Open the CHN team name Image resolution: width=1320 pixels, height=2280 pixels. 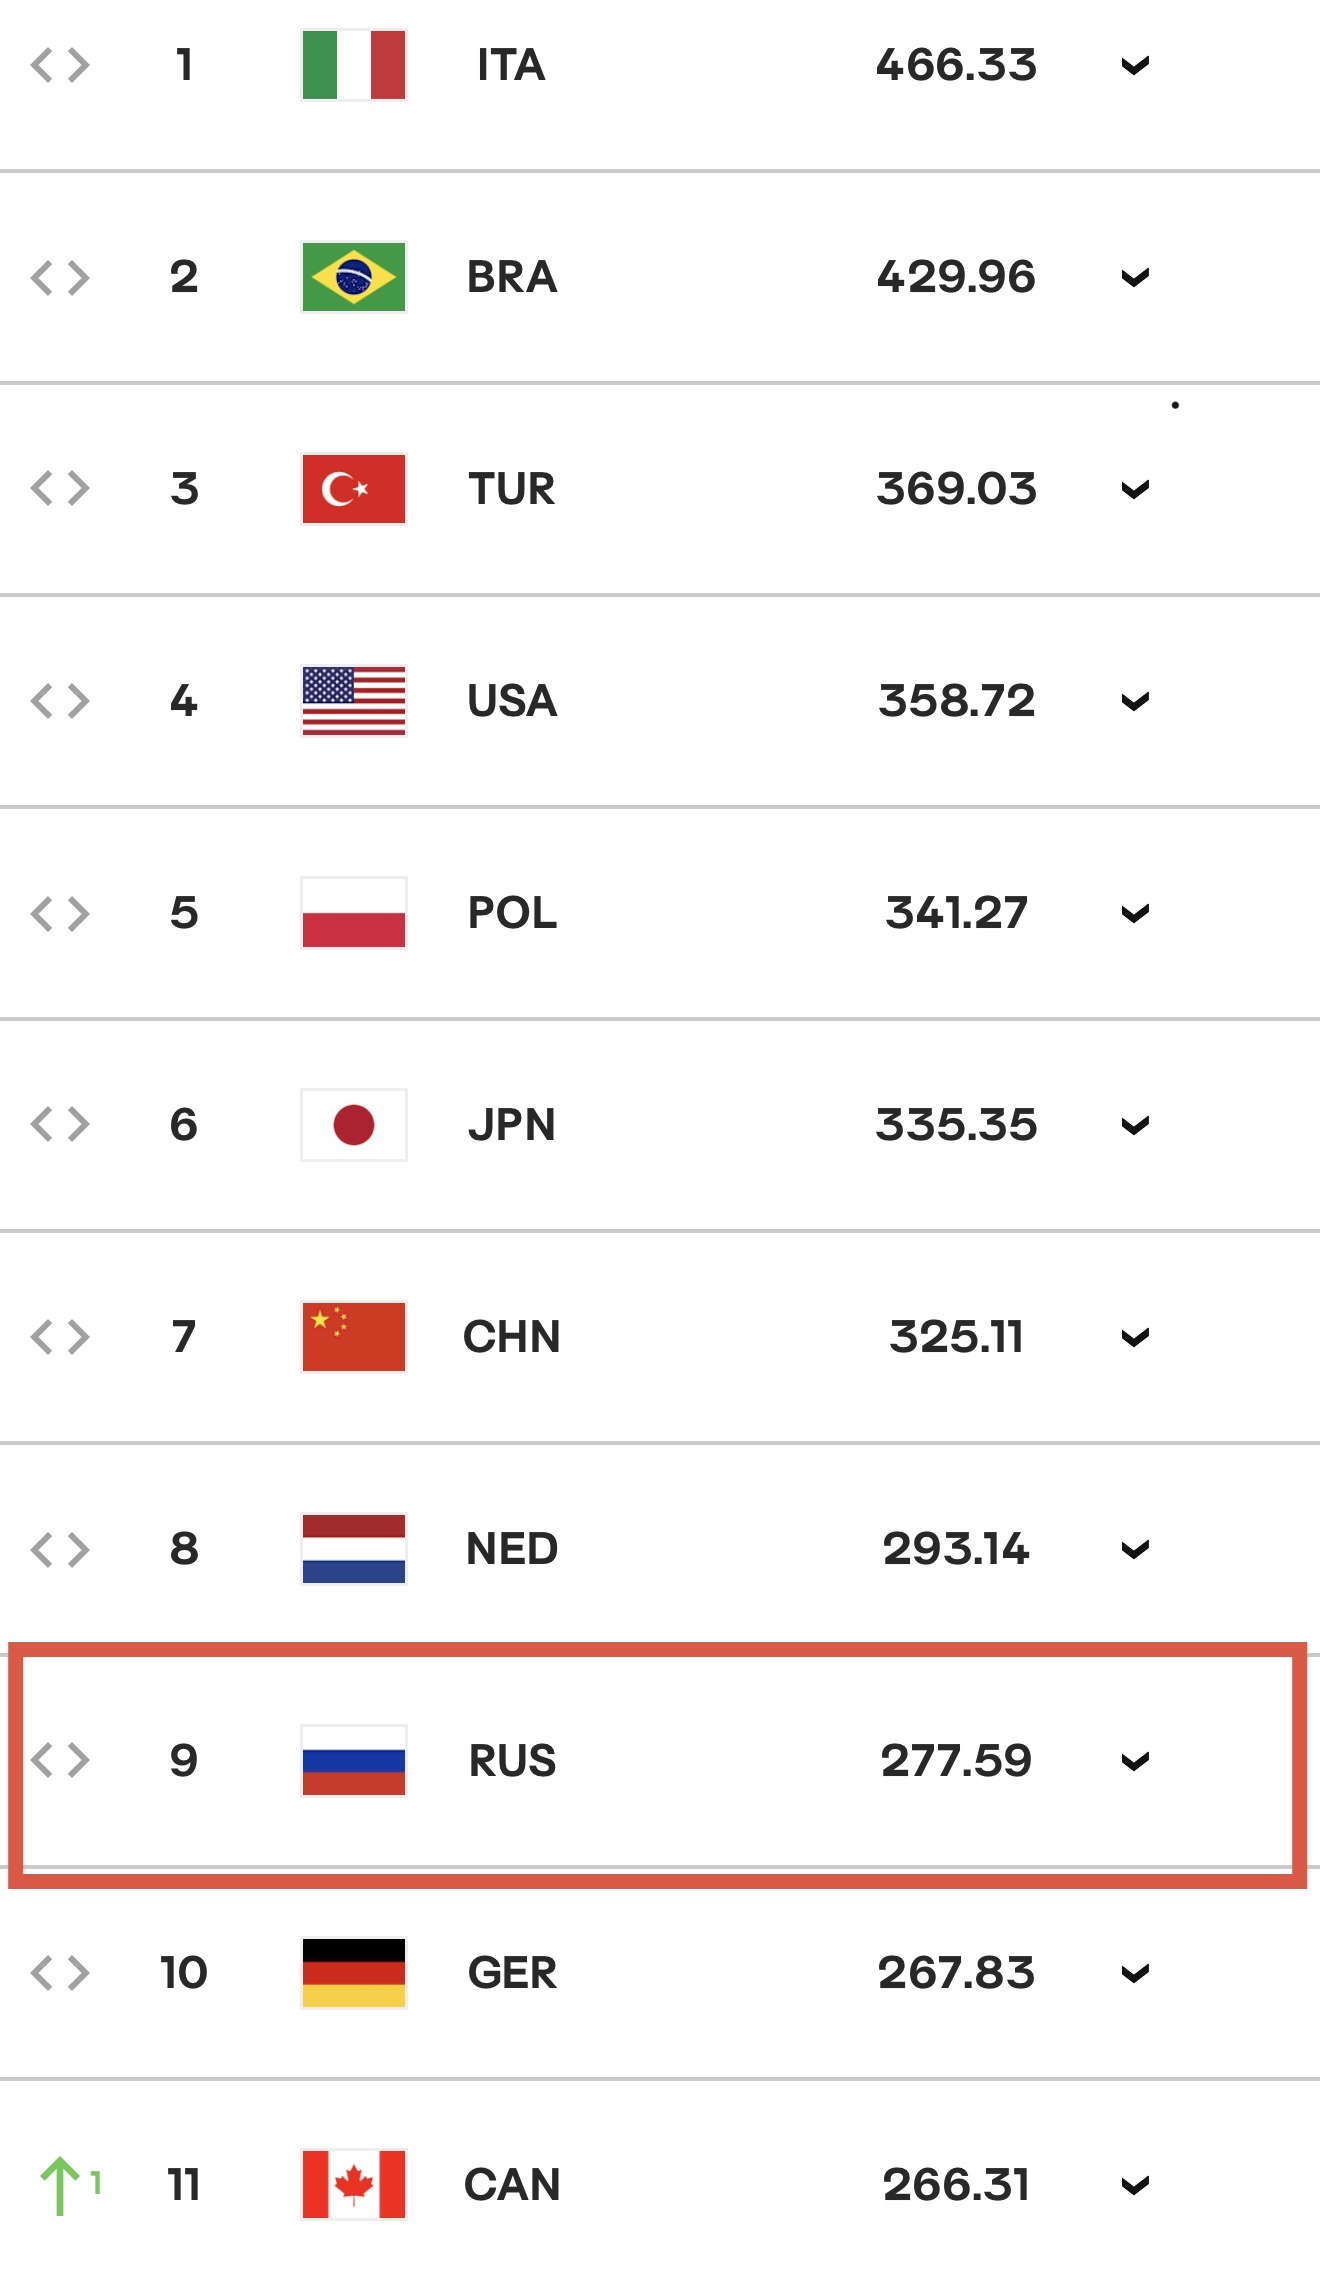(512, 1337)
